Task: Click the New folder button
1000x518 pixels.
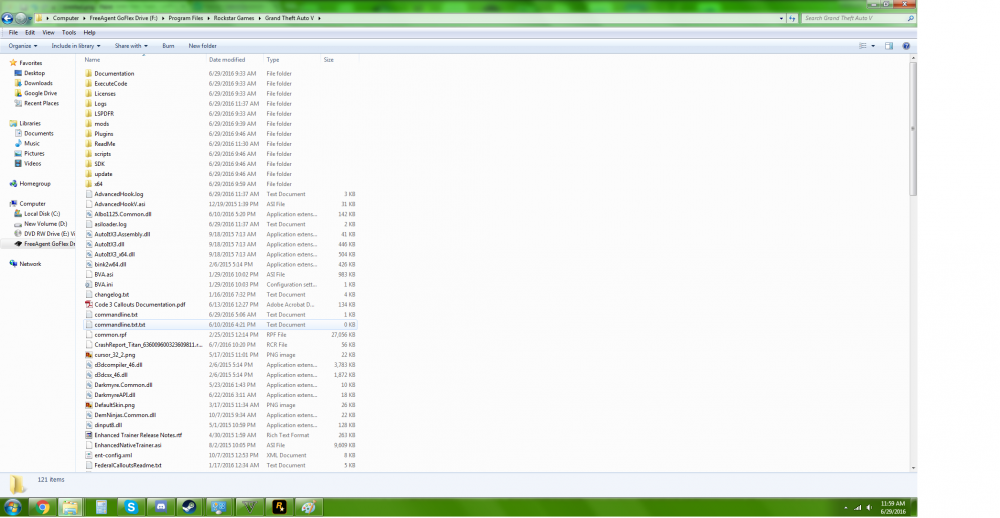Action: (x=202, y=46)
